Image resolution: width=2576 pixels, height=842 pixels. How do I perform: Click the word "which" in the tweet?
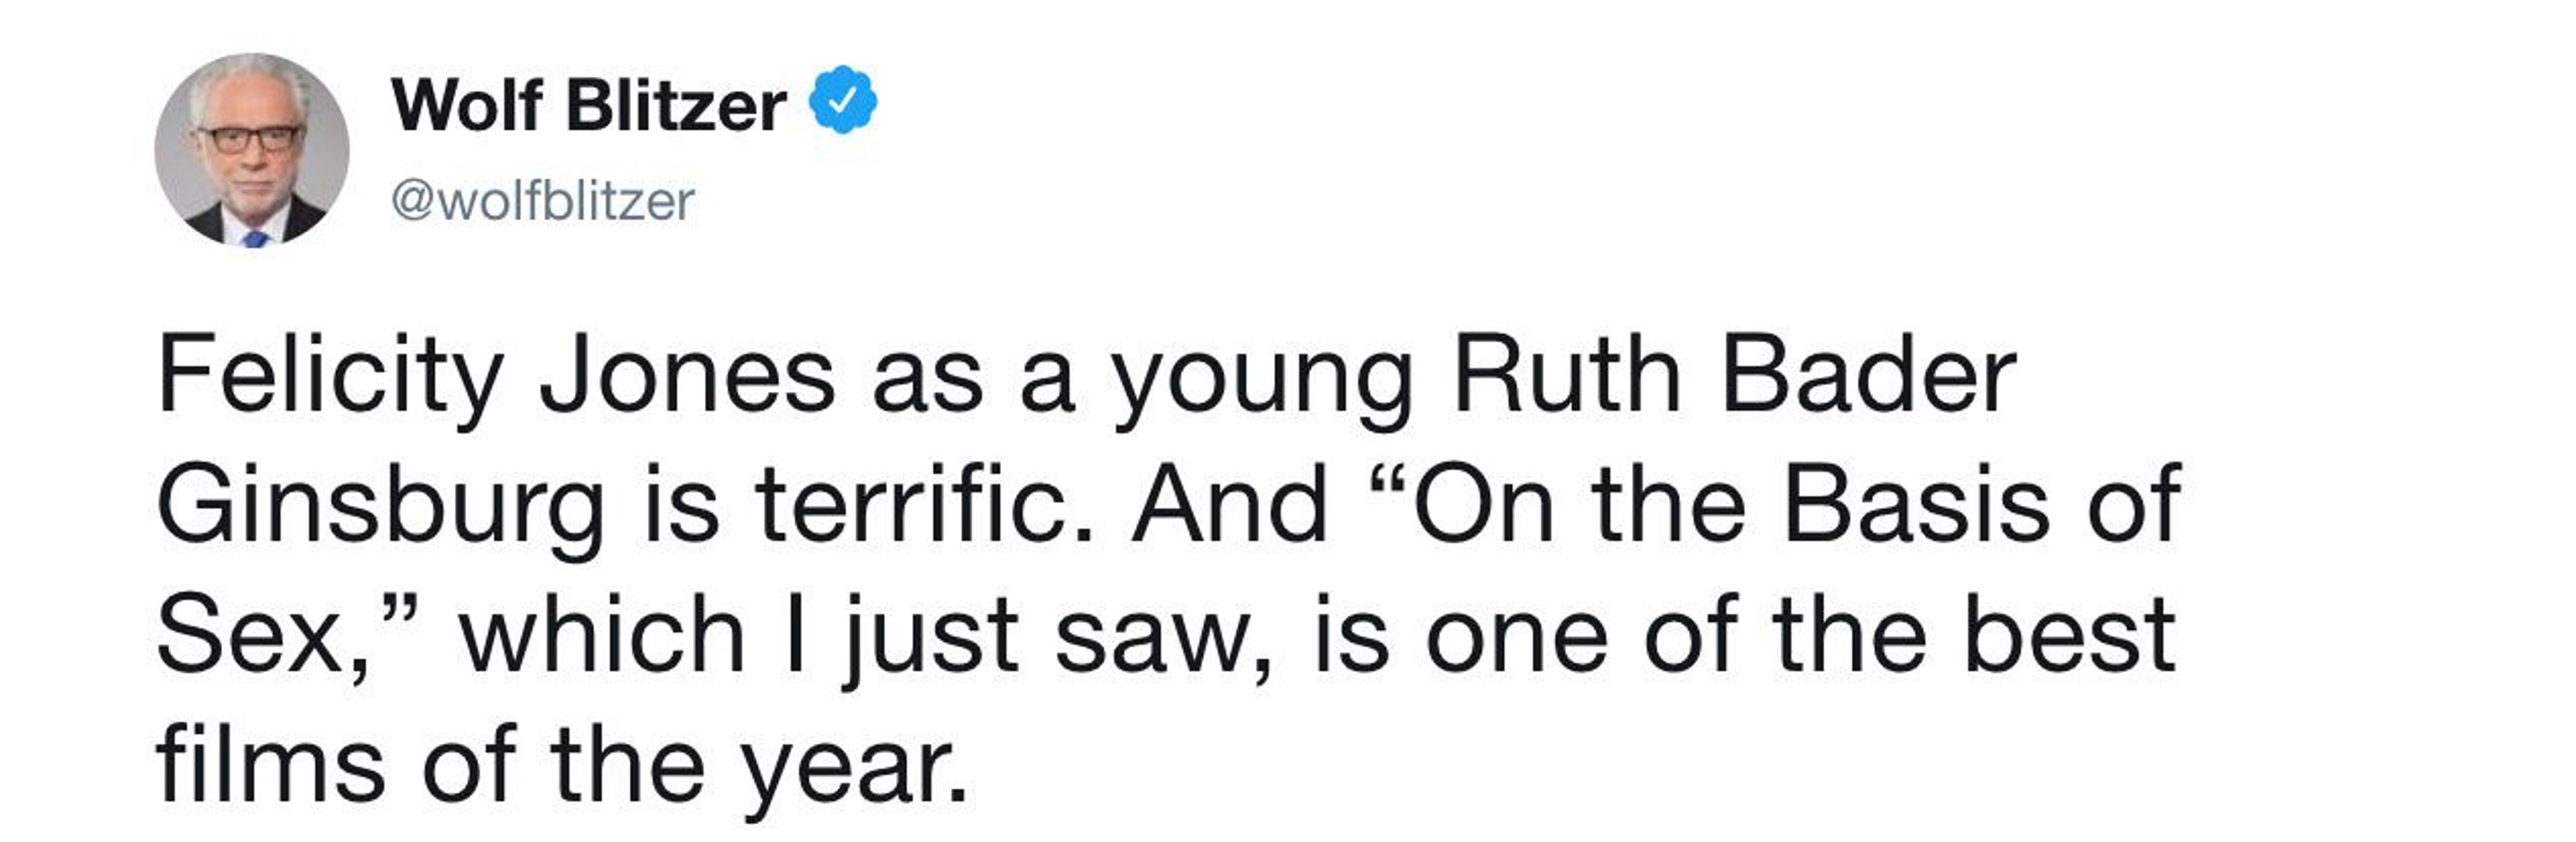603,635
